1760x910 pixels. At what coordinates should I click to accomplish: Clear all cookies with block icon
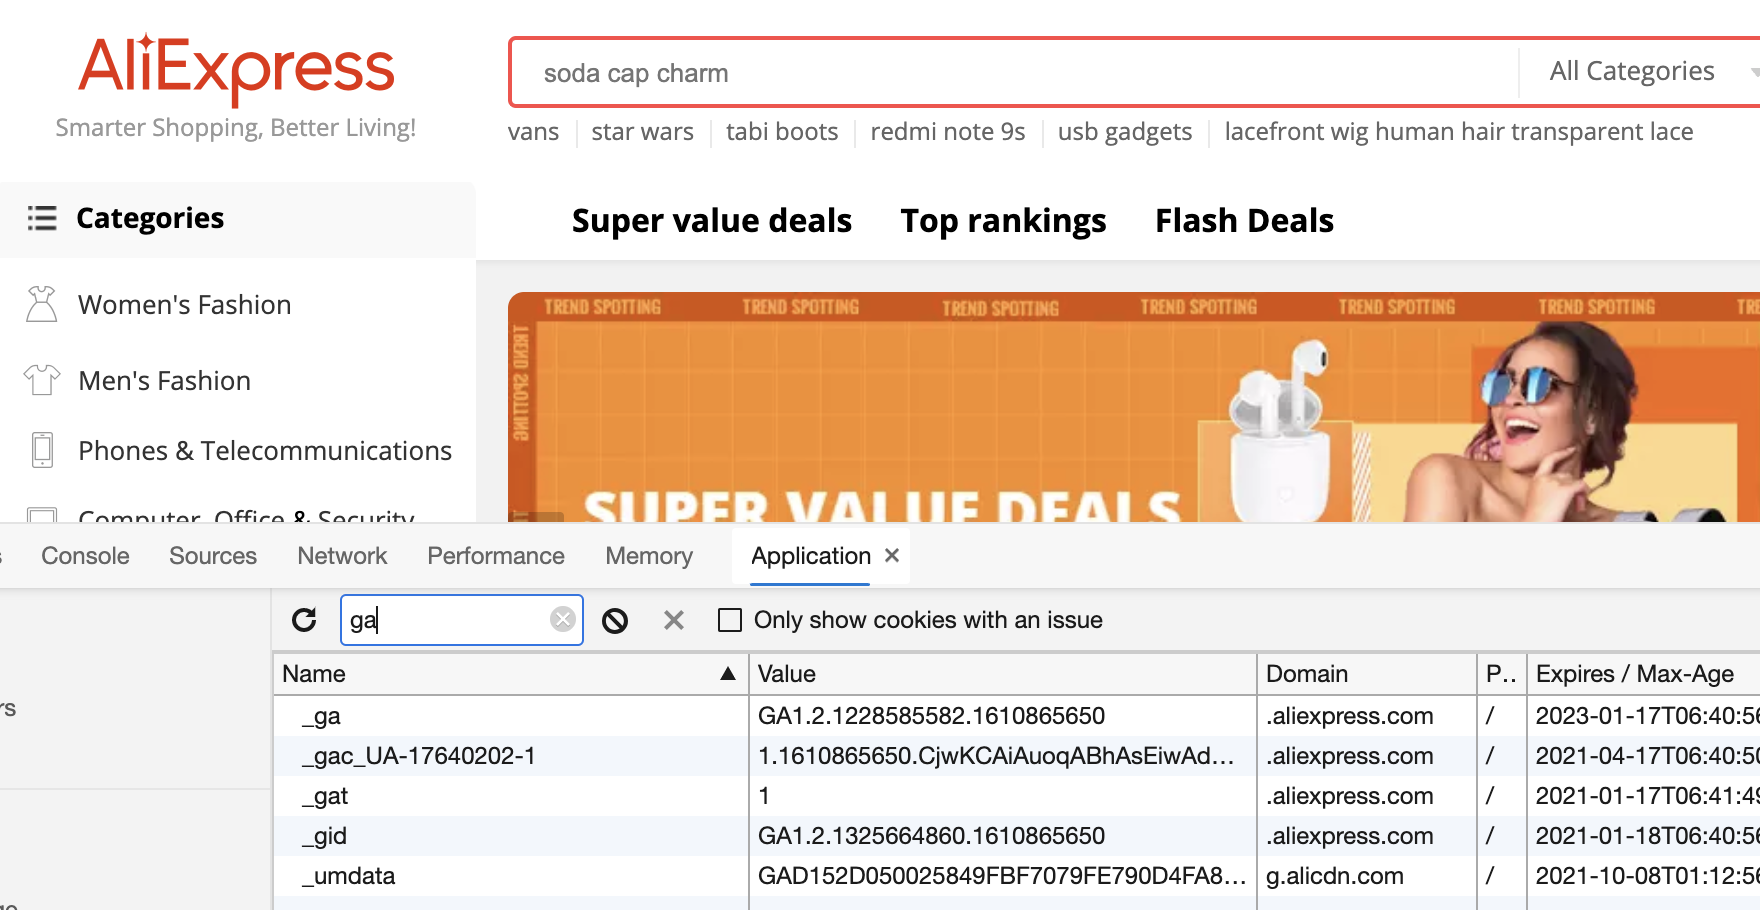pyautogui.click(x=615, y=621)
